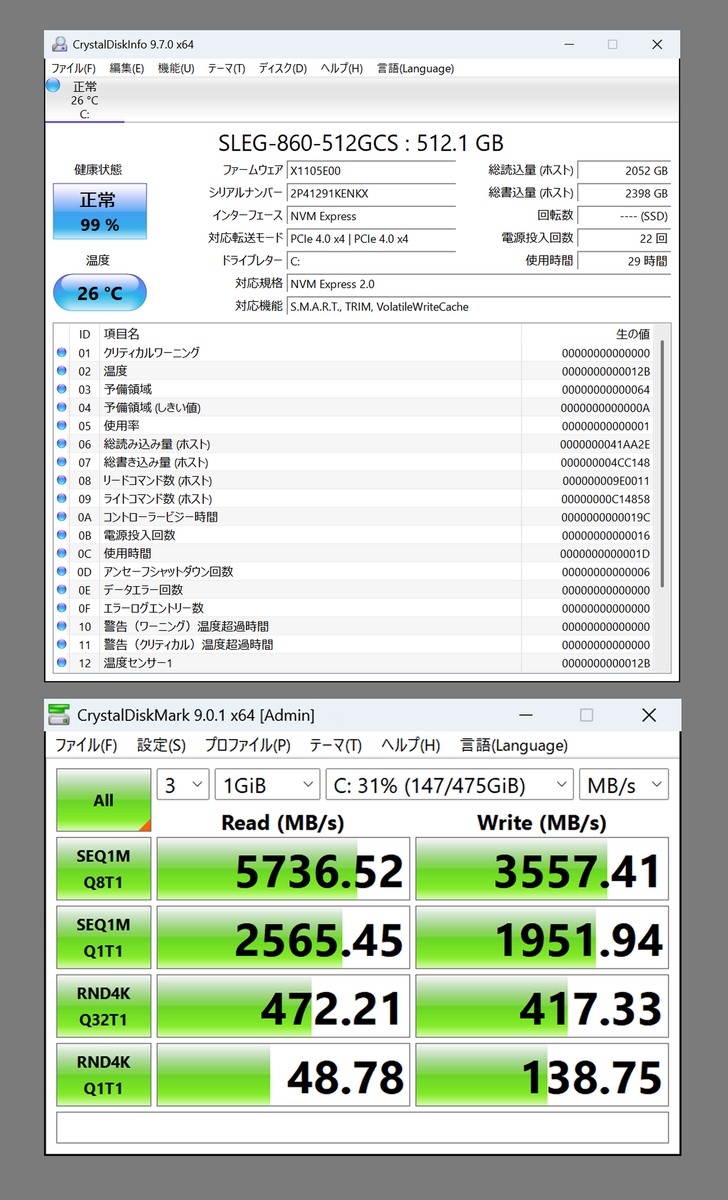This screenshot has width=728, height=1200.
Task: Open 設定(S) menu in CrystalDiskMark
Action: click(161, 745)
